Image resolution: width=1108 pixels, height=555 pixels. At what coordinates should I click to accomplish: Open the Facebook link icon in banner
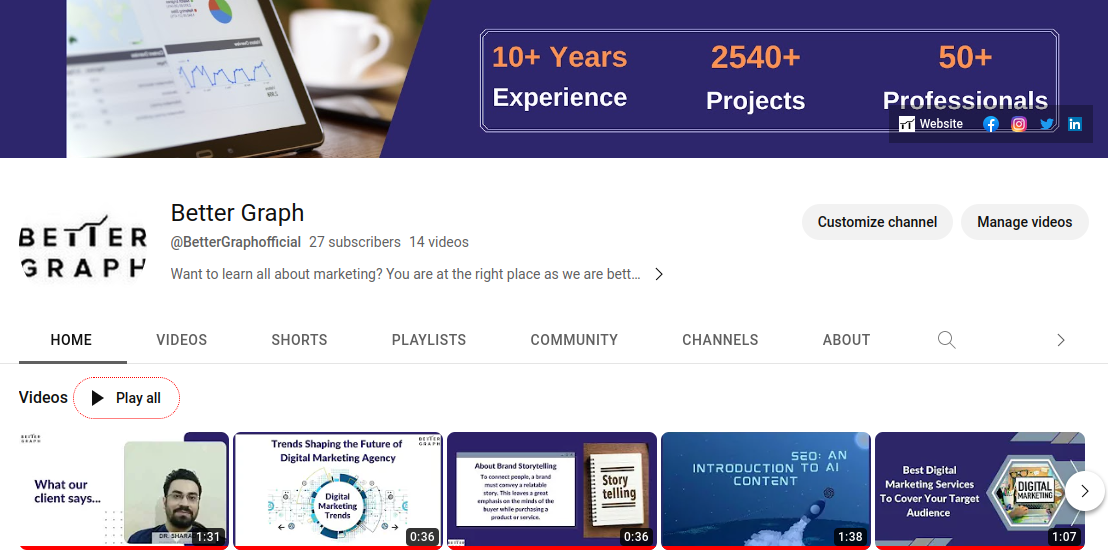pyautogui.click(x=991, y=124)
